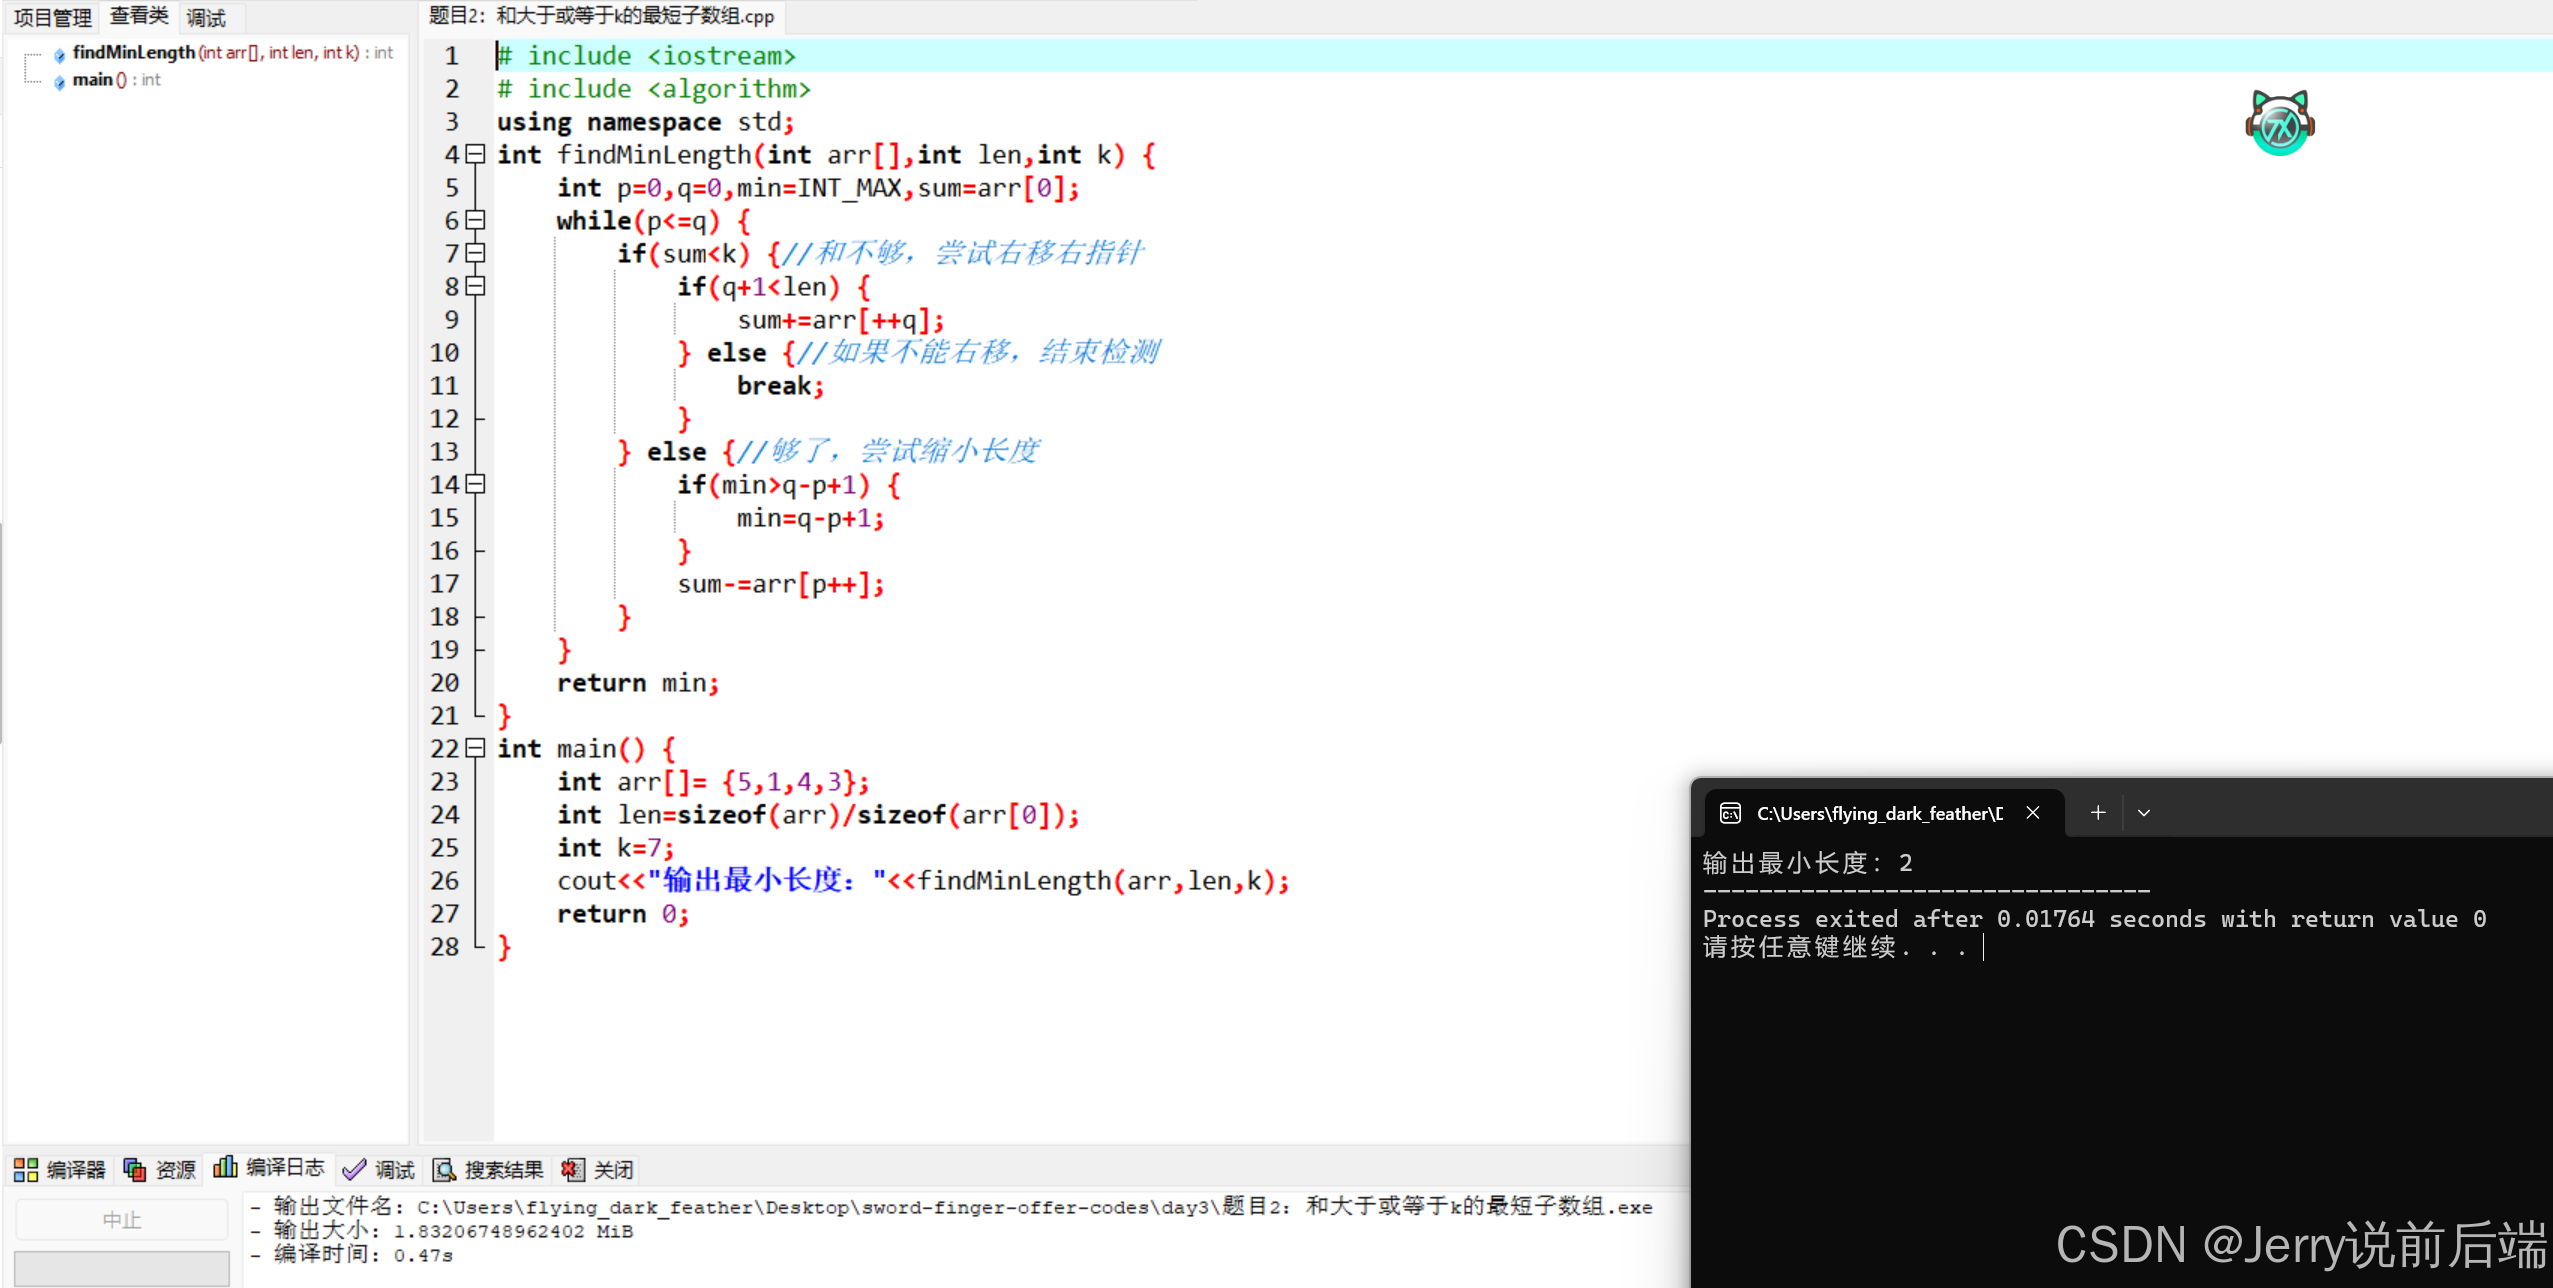This screenshot has height=1288, width=2553.
Task: Click the main function node icon
Action: click(60, 81)
